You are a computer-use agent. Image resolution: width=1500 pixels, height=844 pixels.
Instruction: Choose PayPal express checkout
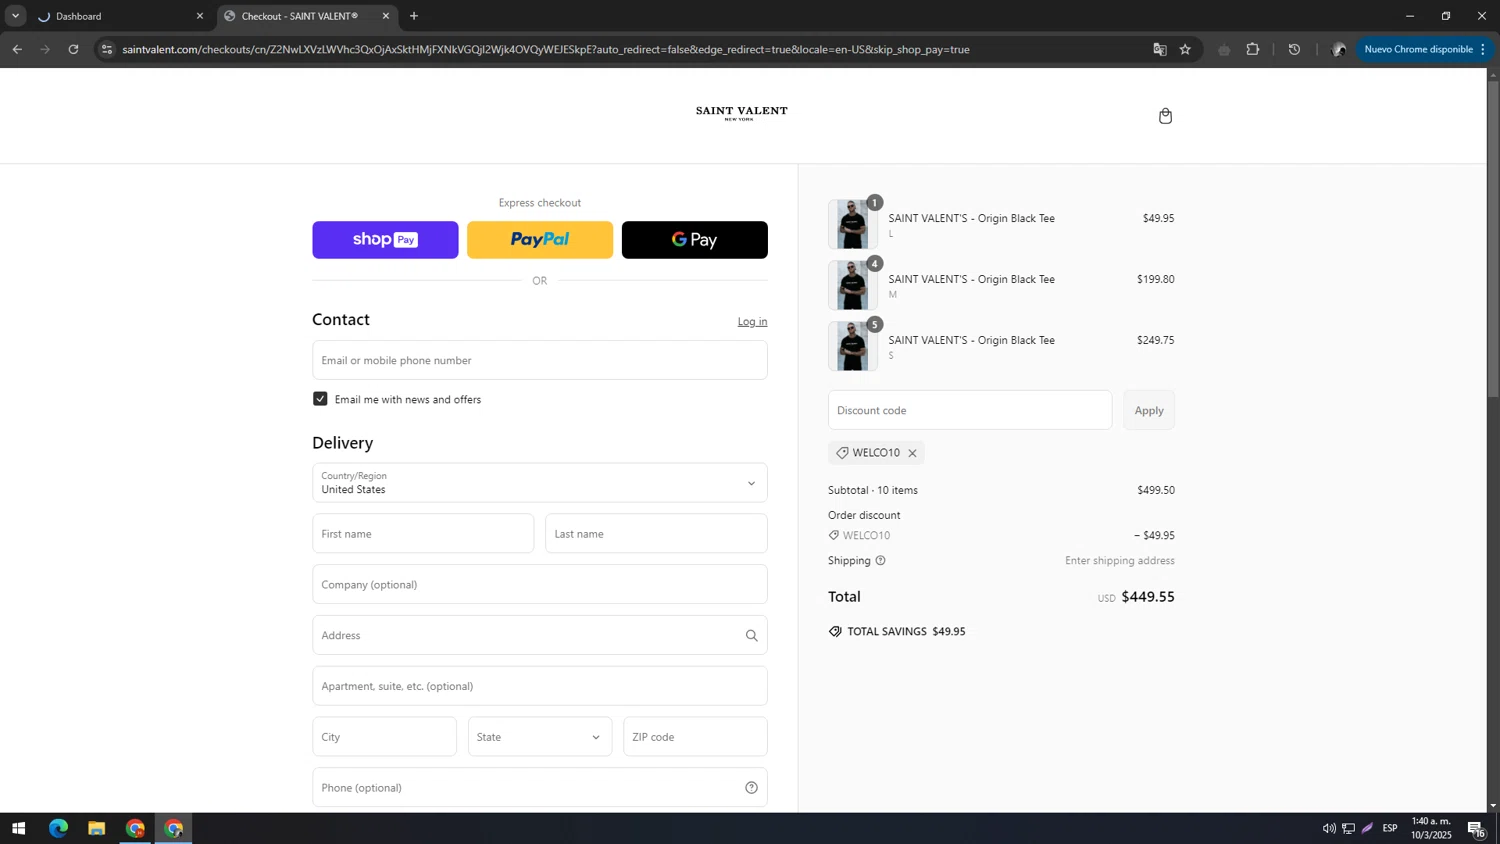tap(540, 240)
